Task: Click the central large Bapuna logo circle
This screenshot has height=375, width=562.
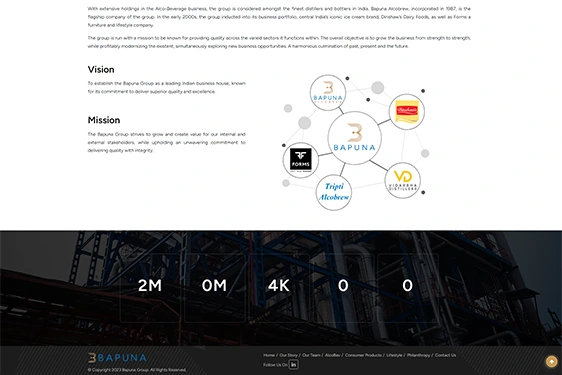Action: [354, 138]
